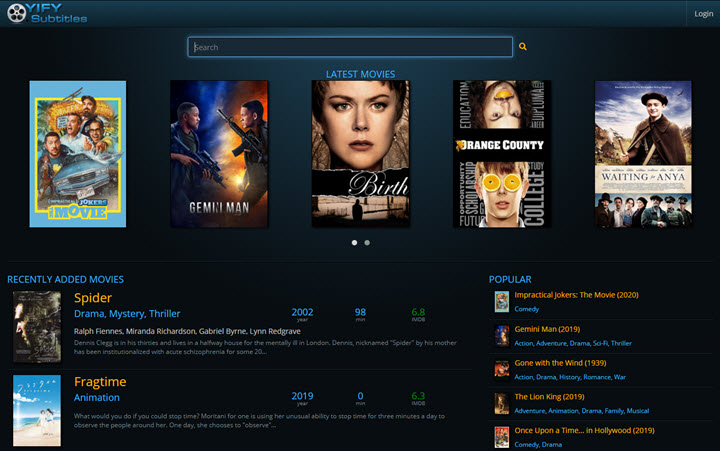Click the Fragtime poster thumbnail
The image size is (720, 451).
(x=37, y=411)
